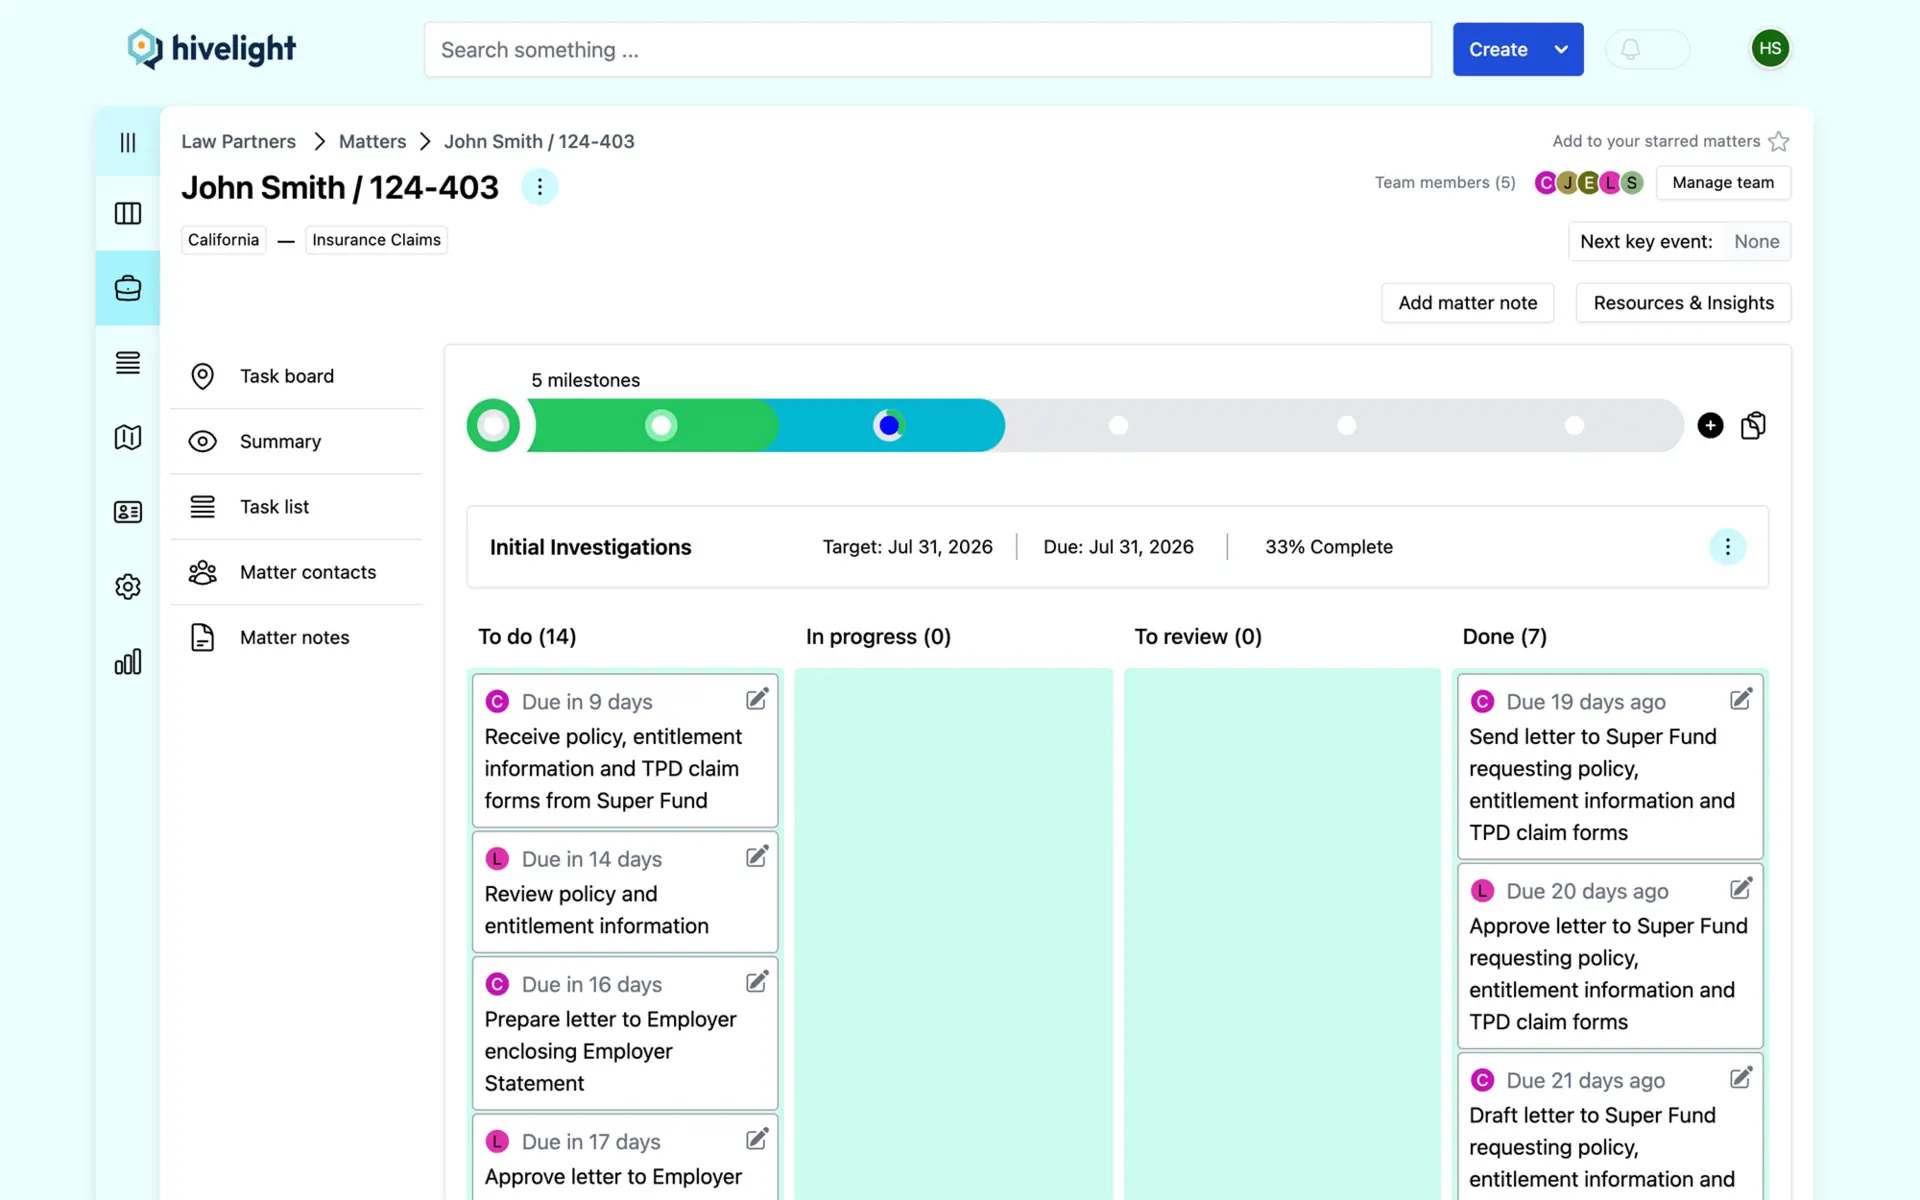Open the Create dropdown arrow
The width and height of the screenshot is (1920, 1200).
(1561, 50)
